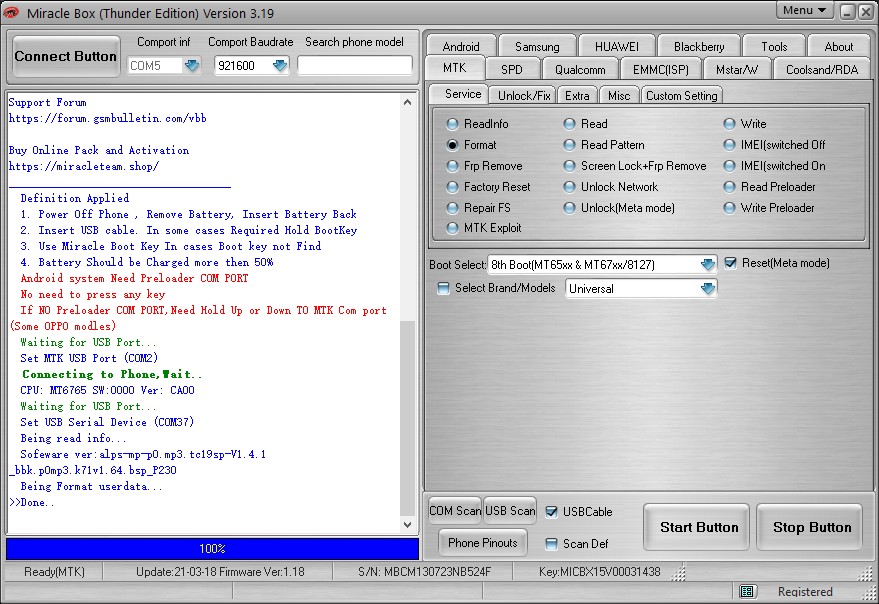The height and width of the screenshot is (604, 879).
Task: Open the EMMC(ISP) tab
Action: coord(660,70)
